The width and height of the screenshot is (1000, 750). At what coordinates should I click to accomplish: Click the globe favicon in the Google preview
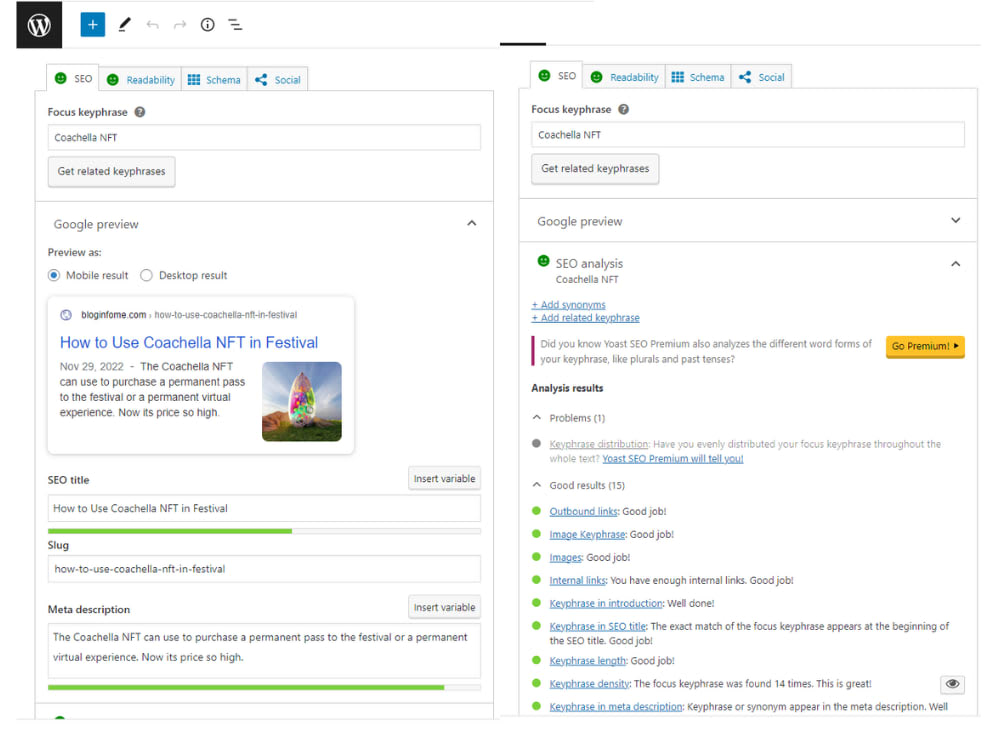pos(66,315)
